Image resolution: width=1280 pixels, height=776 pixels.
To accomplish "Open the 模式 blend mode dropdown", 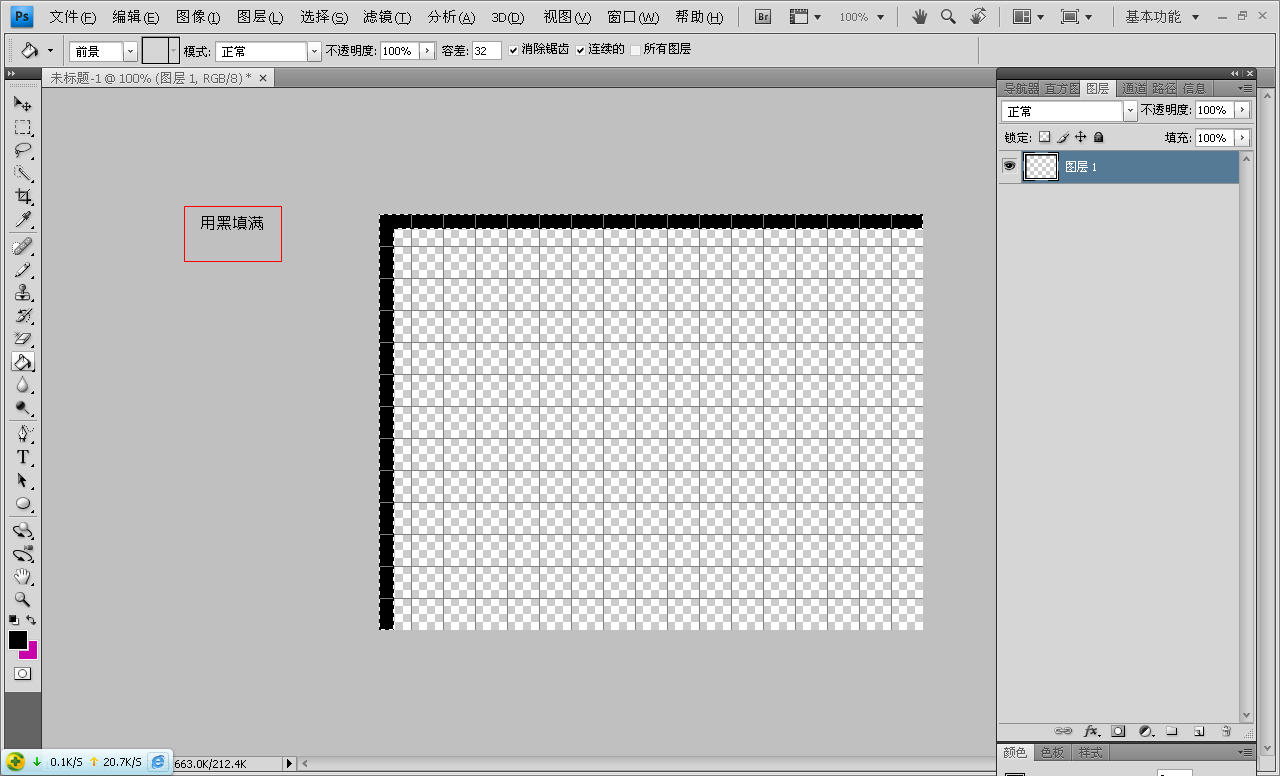I will [x=315, y=51].
